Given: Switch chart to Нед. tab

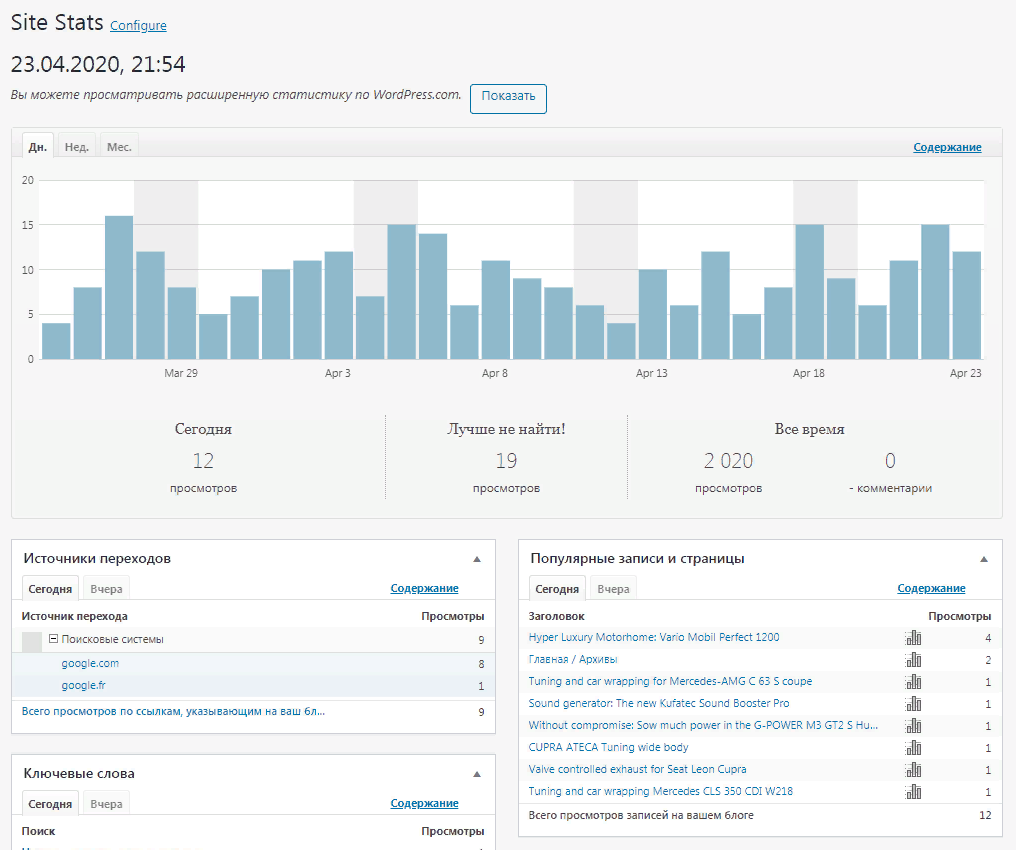Looking at the screenshot, I should click(x=77, y=147).
